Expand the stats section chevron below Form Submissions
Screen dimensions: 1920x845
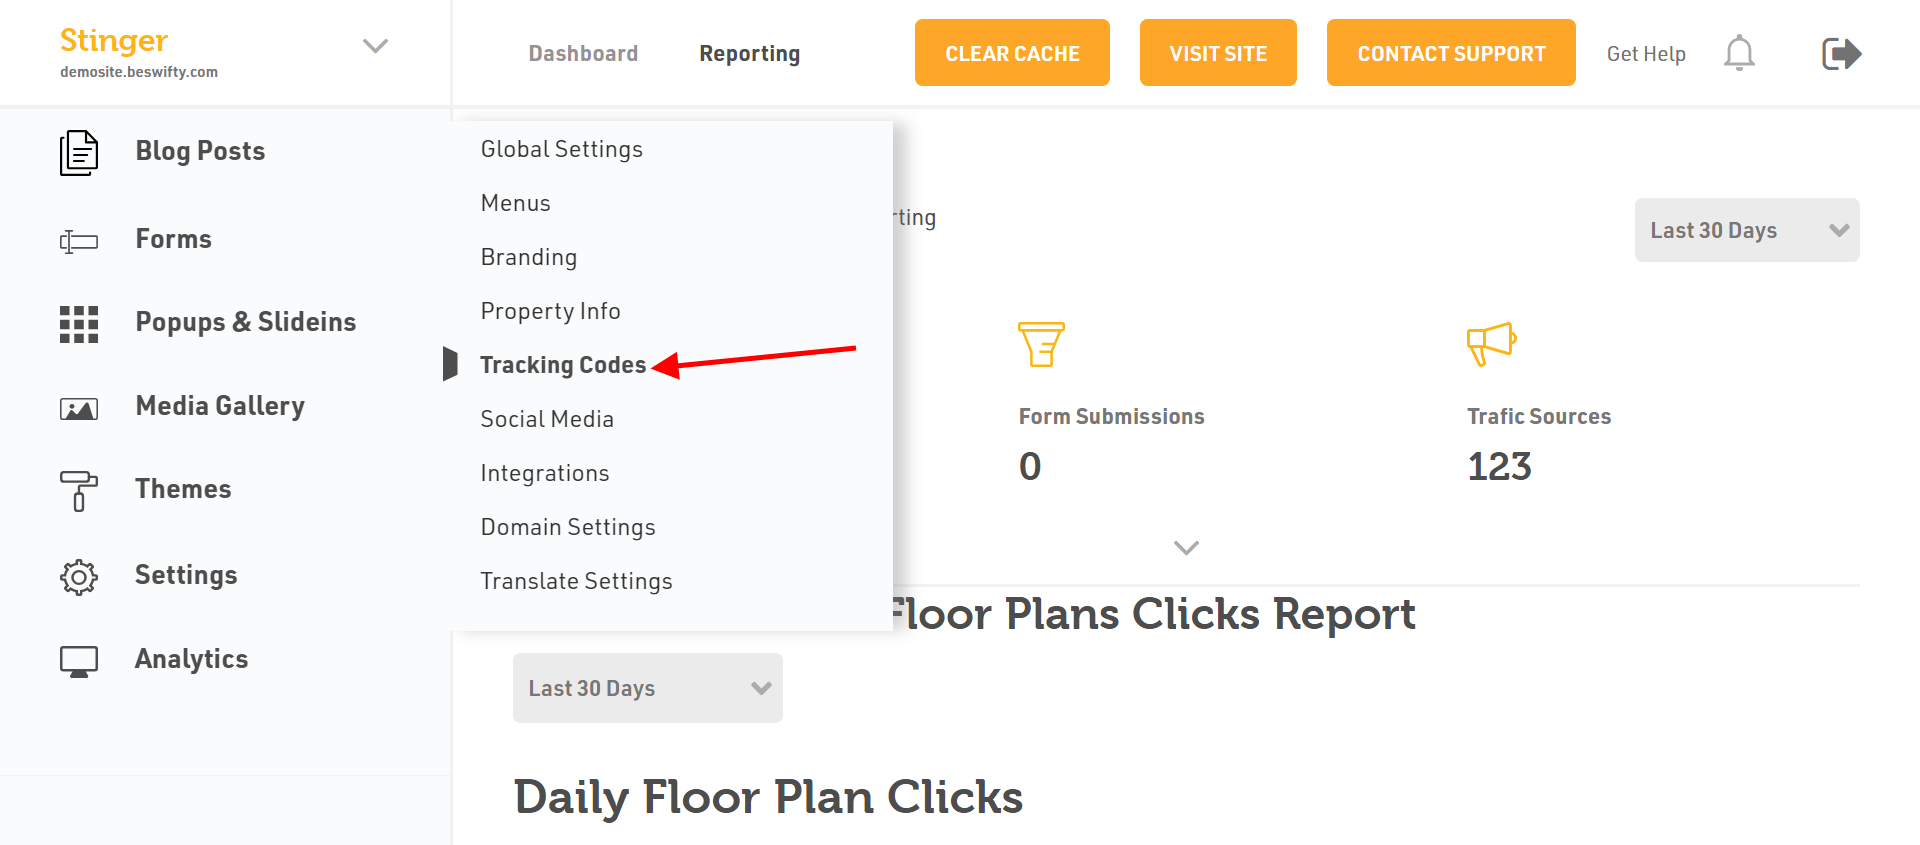(1186, 548)
